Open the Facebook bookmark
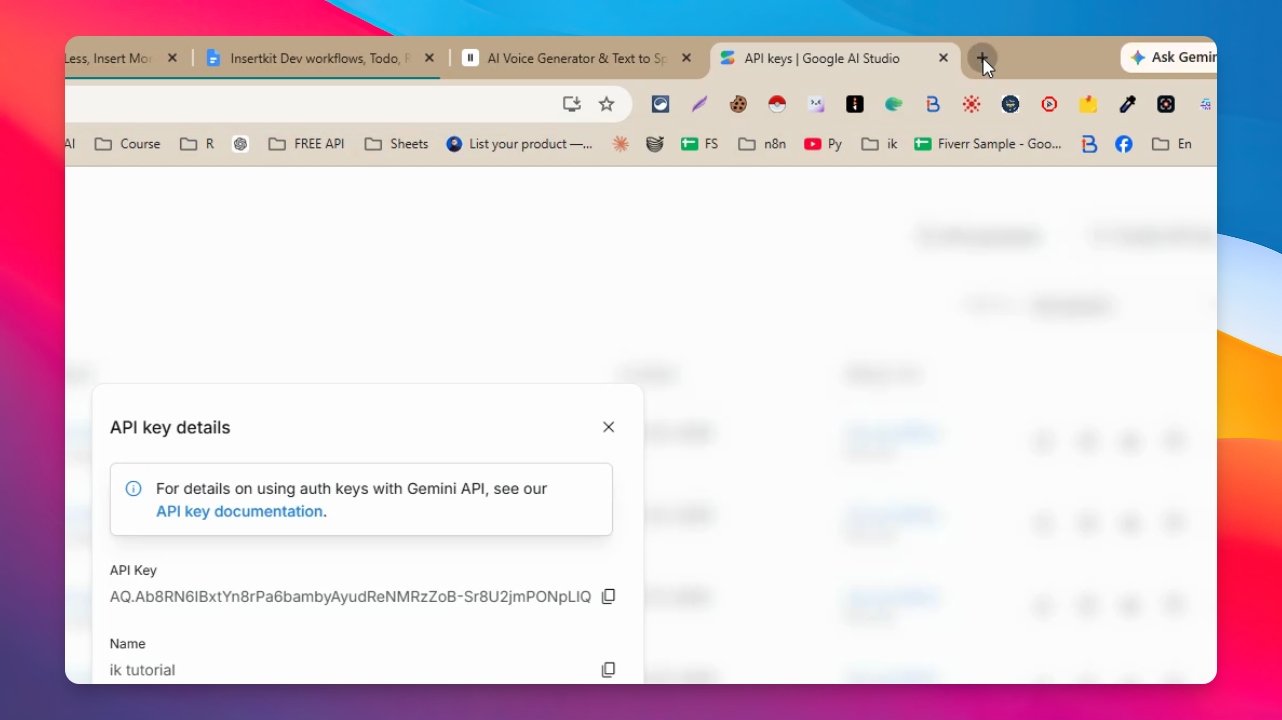This screenshot has width=1282, height=720. pyautogui.click(x=1124, y=144)
